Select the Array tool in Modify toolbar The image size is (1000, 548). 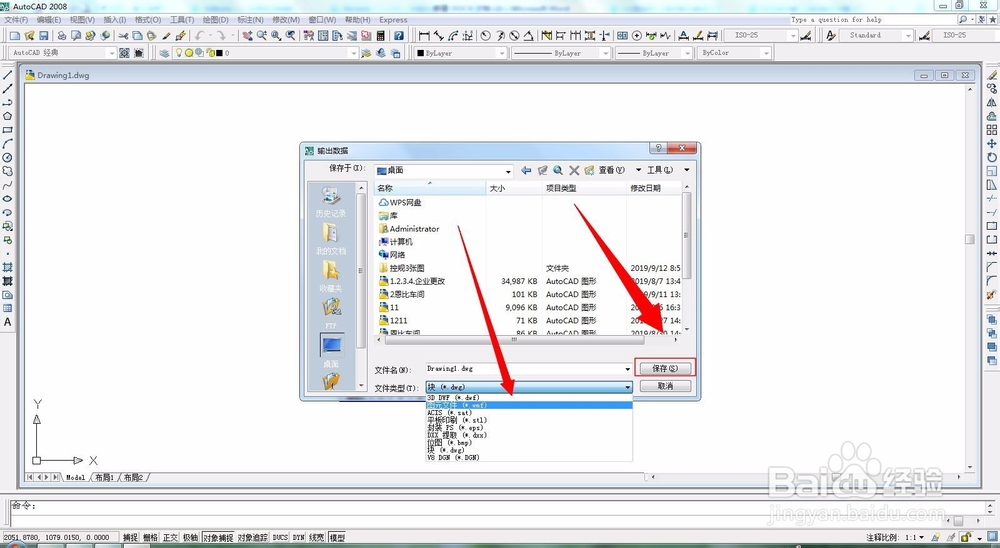pos(992,130)
